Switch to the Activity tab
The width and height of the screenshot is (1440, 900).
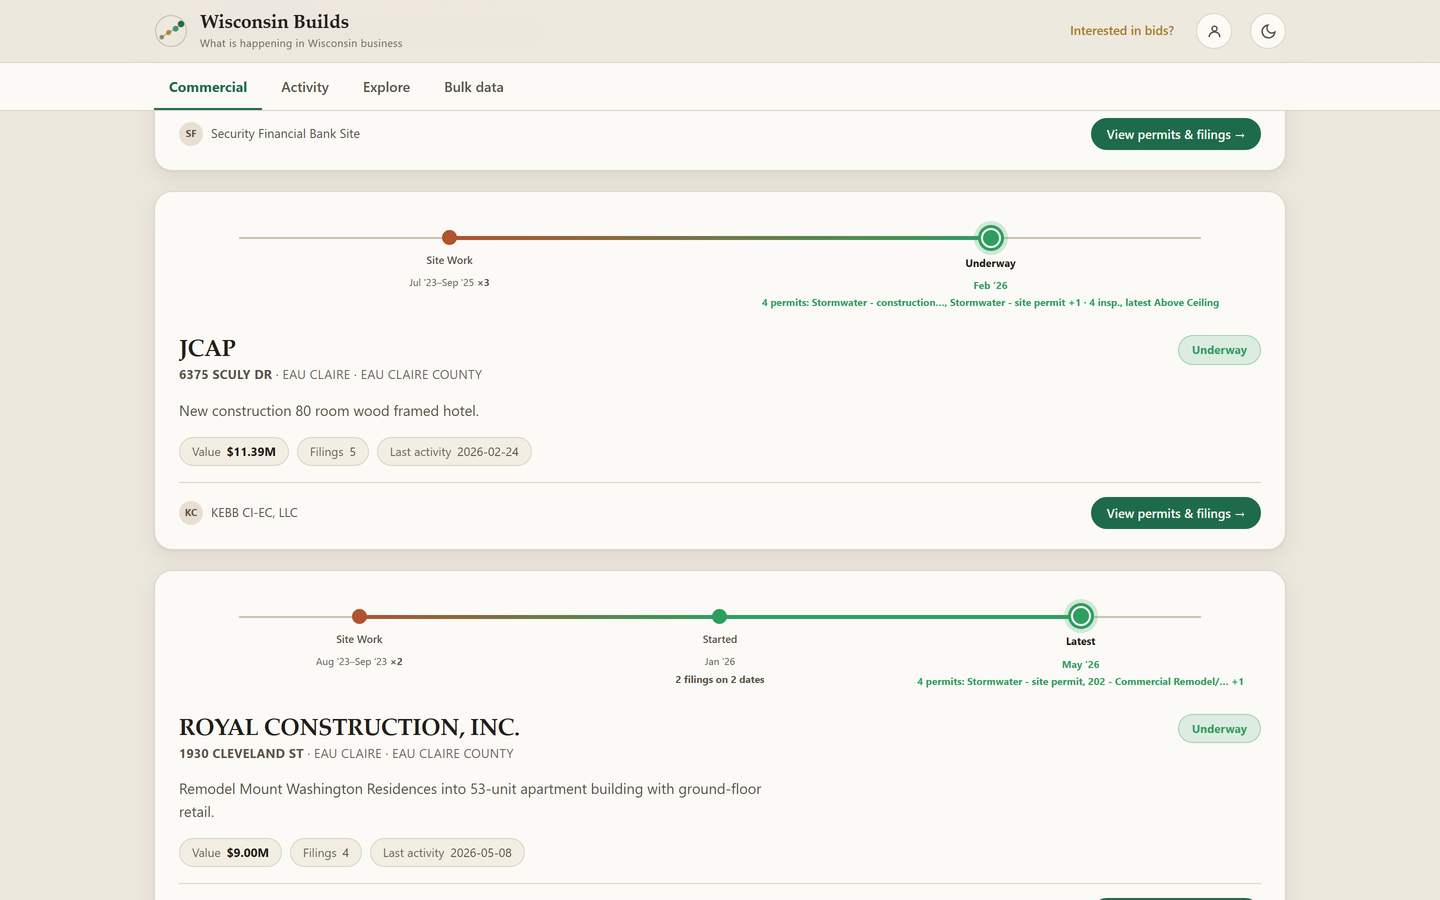[305, 87]
